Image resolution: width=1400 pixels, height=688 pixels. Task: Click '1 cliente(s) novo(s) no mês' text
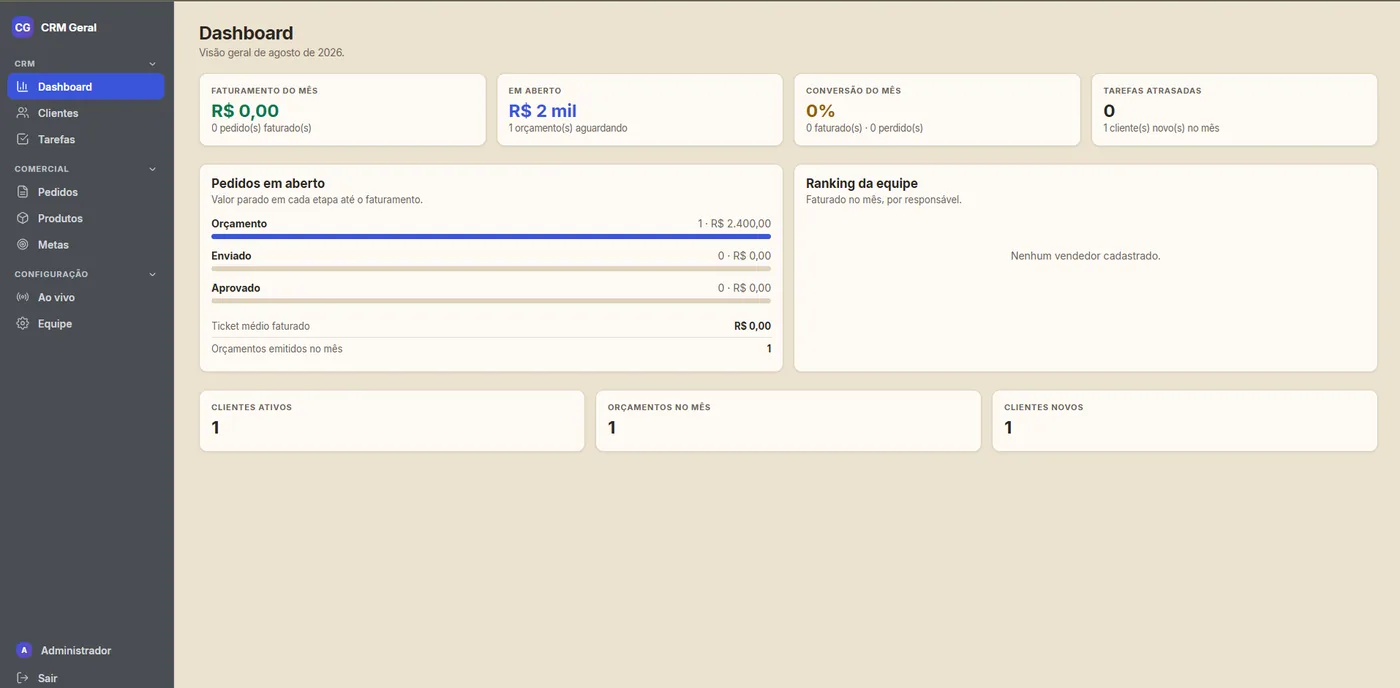[x=1161, y=128]
